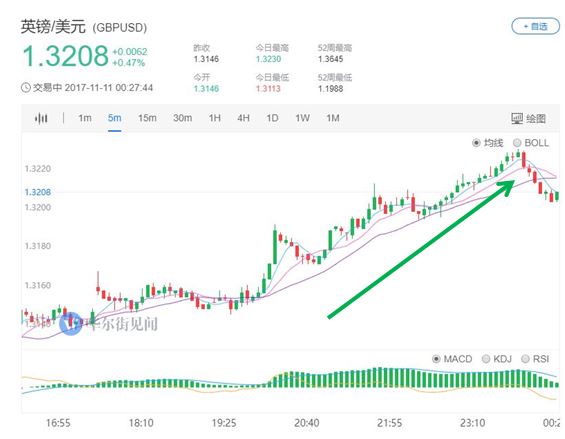Select the MACD indicator radio button
The image size is (565, 439).
(x=436, y=359)
